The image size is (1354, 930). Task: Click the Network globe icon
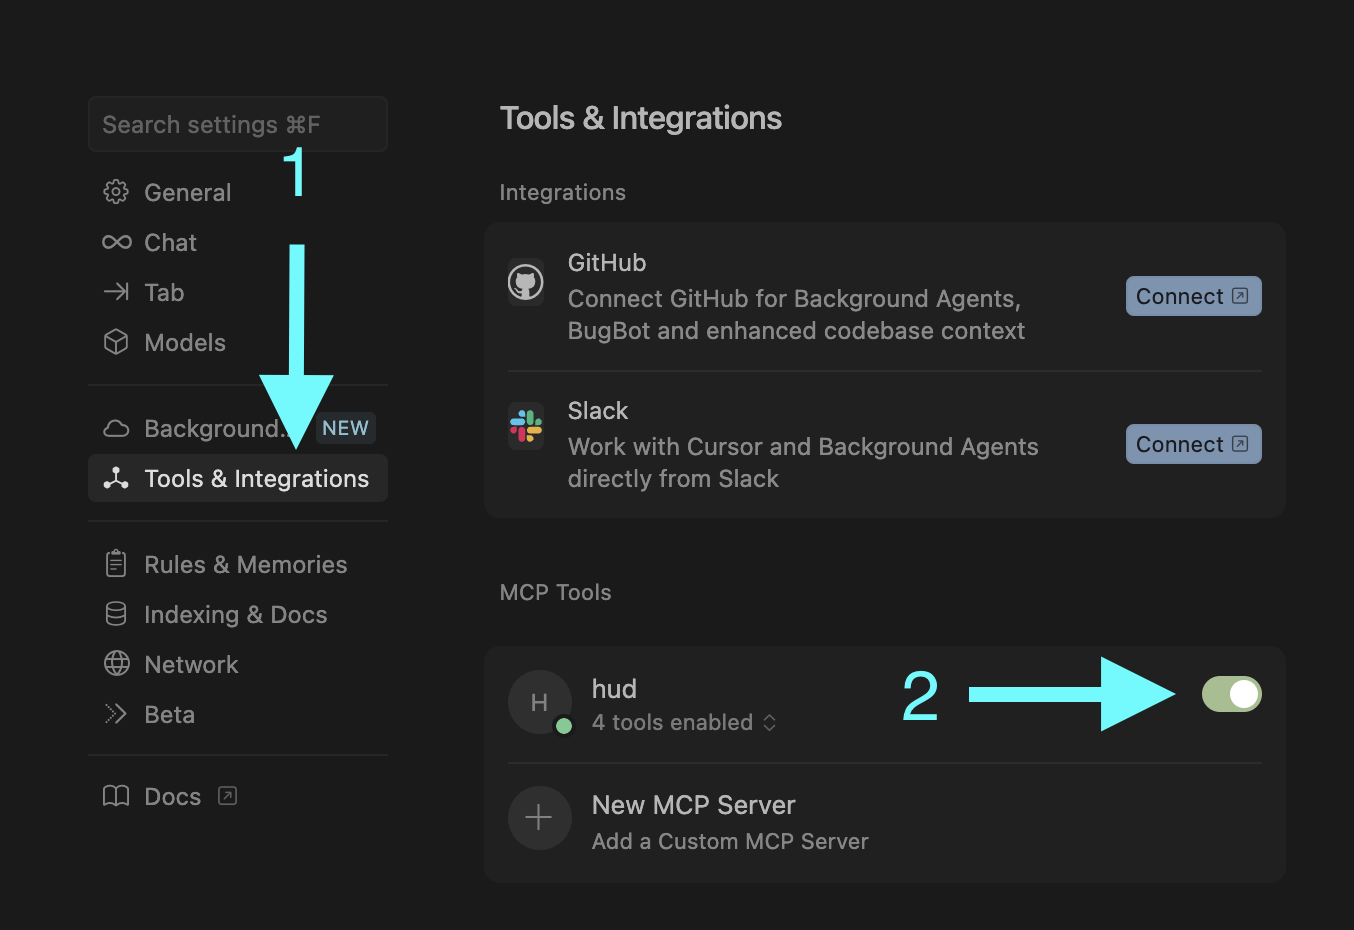(x=116, y=664)
